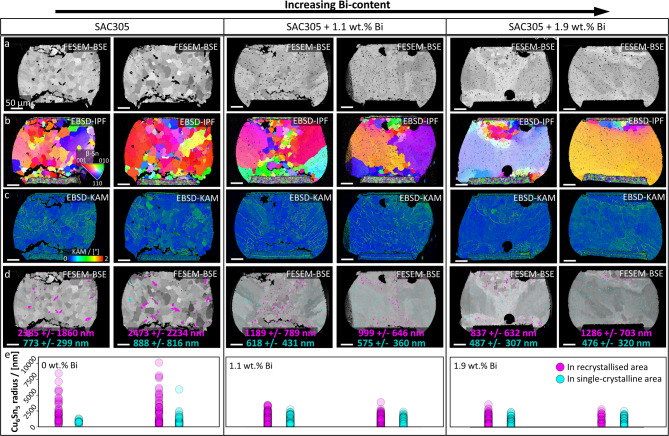This screenshot has width=669, height=436.
Task: Open the first 1.9 wt.% Bi EBSD-IPF map
Action: [x=503, y=149]
